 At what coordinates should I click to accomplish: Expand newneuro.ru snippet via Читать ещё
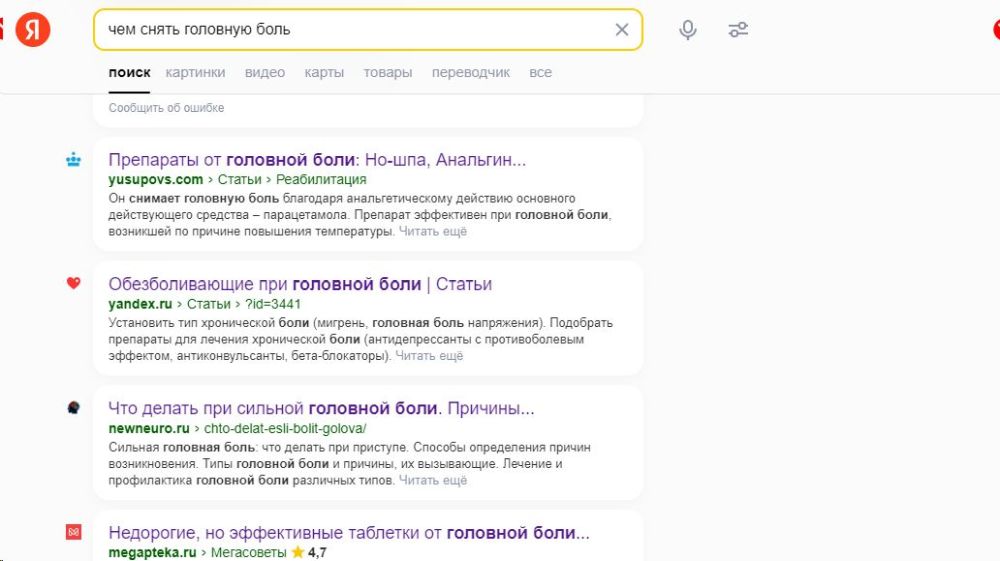point(433,480)
